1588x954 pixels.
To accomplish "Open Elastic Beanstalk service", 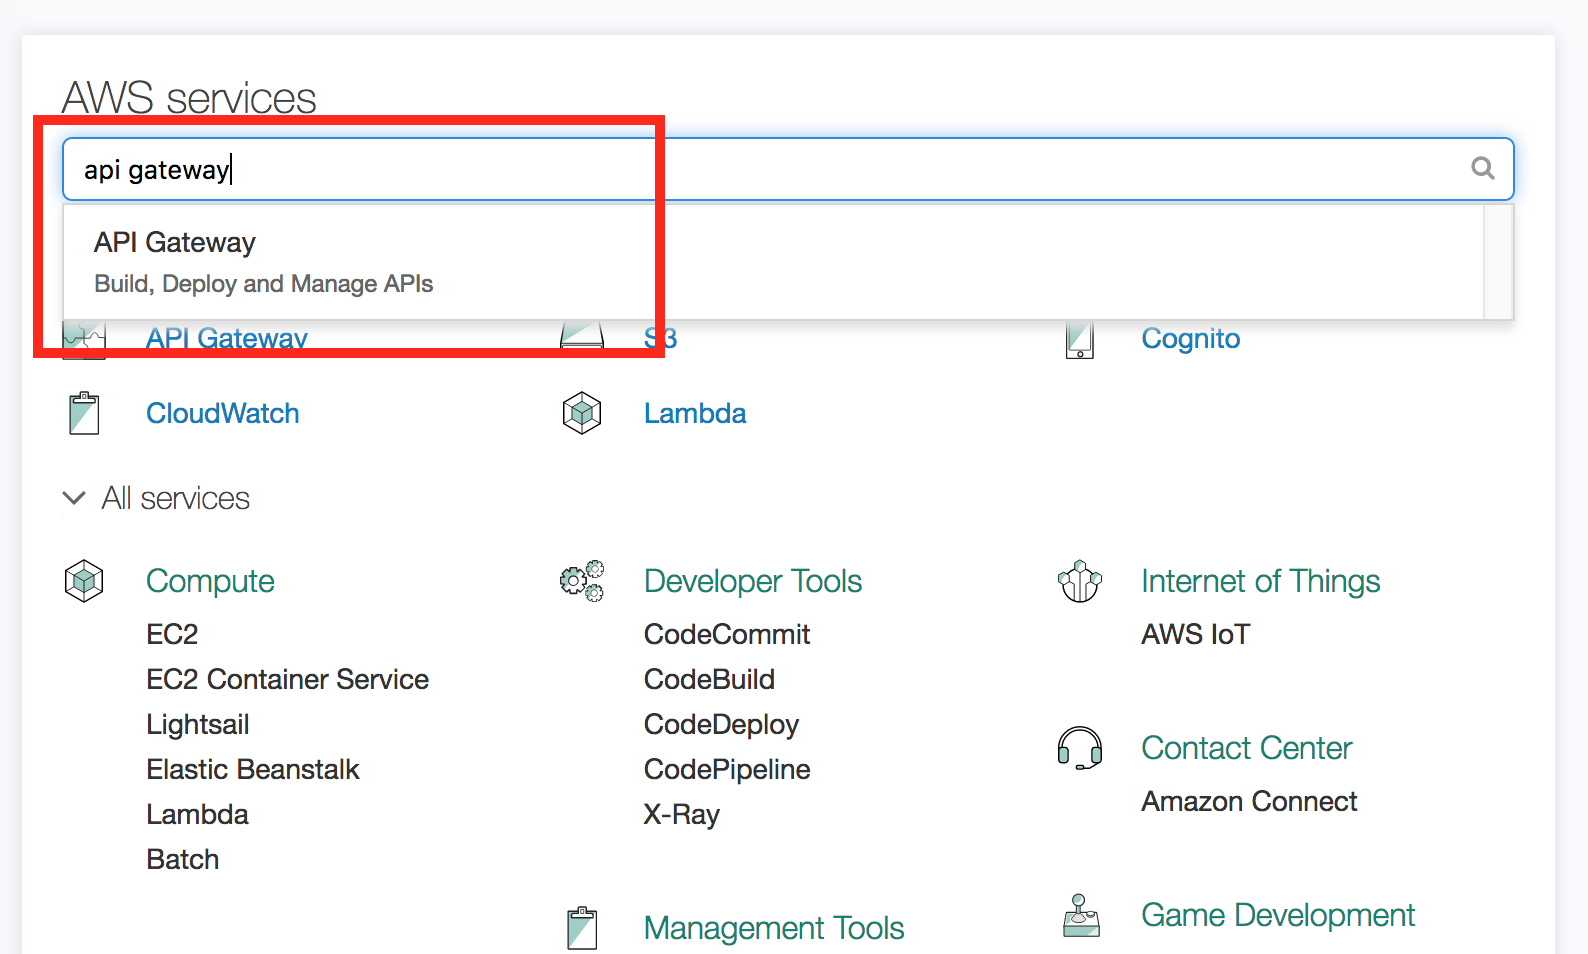I will 253,769.
